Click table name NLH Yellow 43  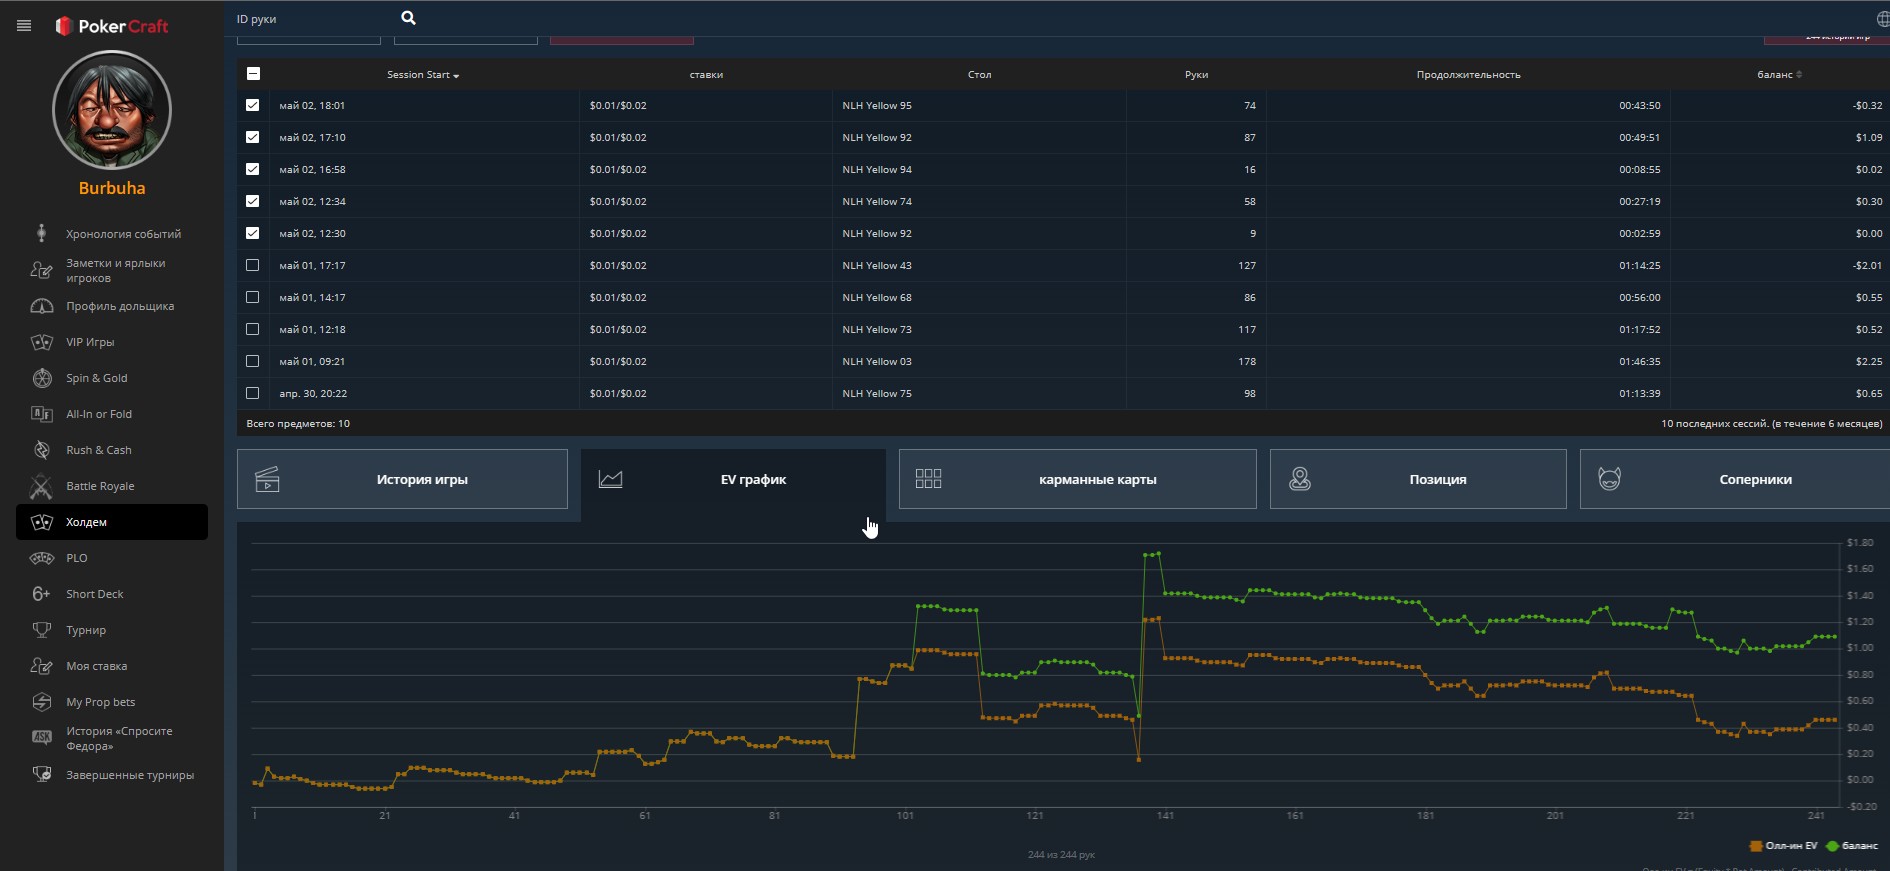[877, 265]
